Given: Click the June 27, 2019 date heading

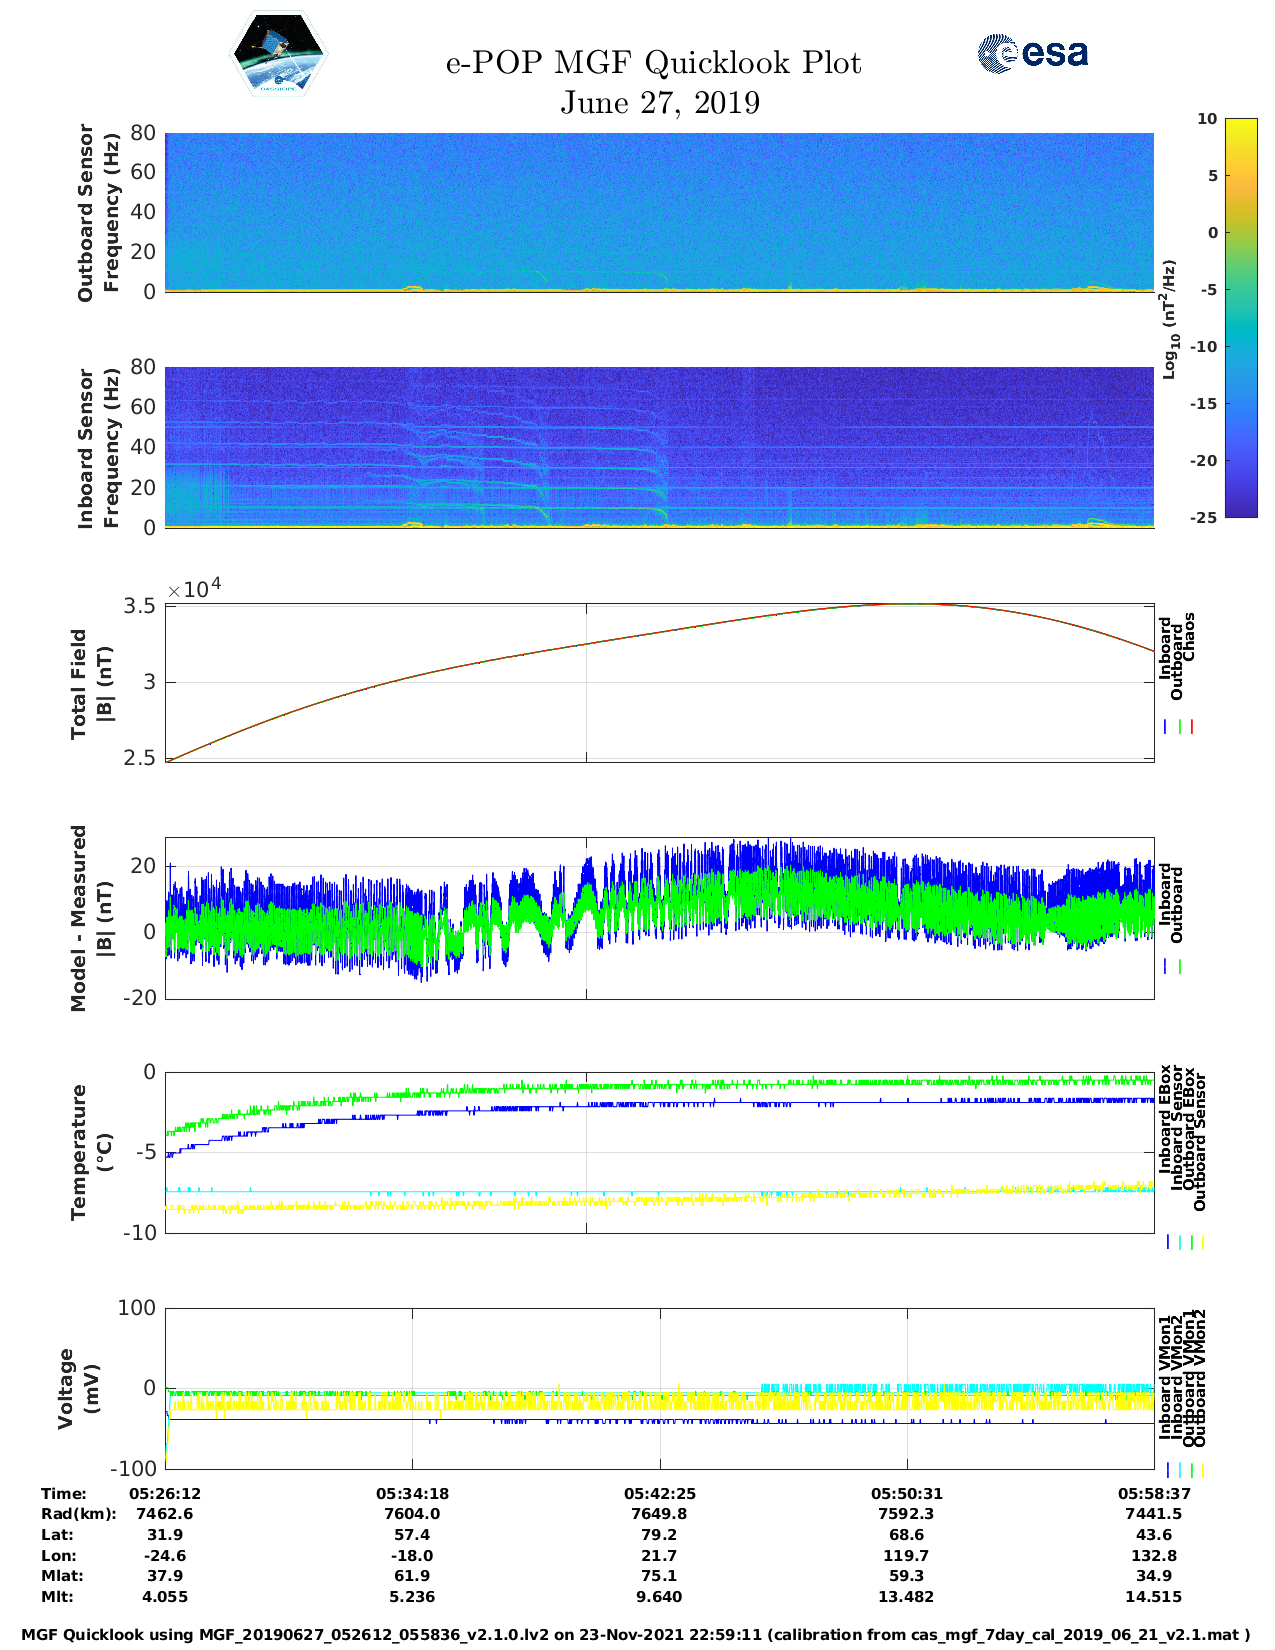Looking at the screenshot, I should pos(659,103).
